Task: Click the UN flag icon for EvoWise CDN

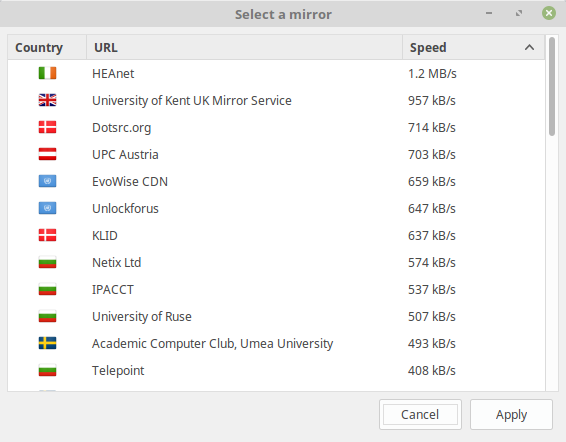Action: tap(47, 181)
